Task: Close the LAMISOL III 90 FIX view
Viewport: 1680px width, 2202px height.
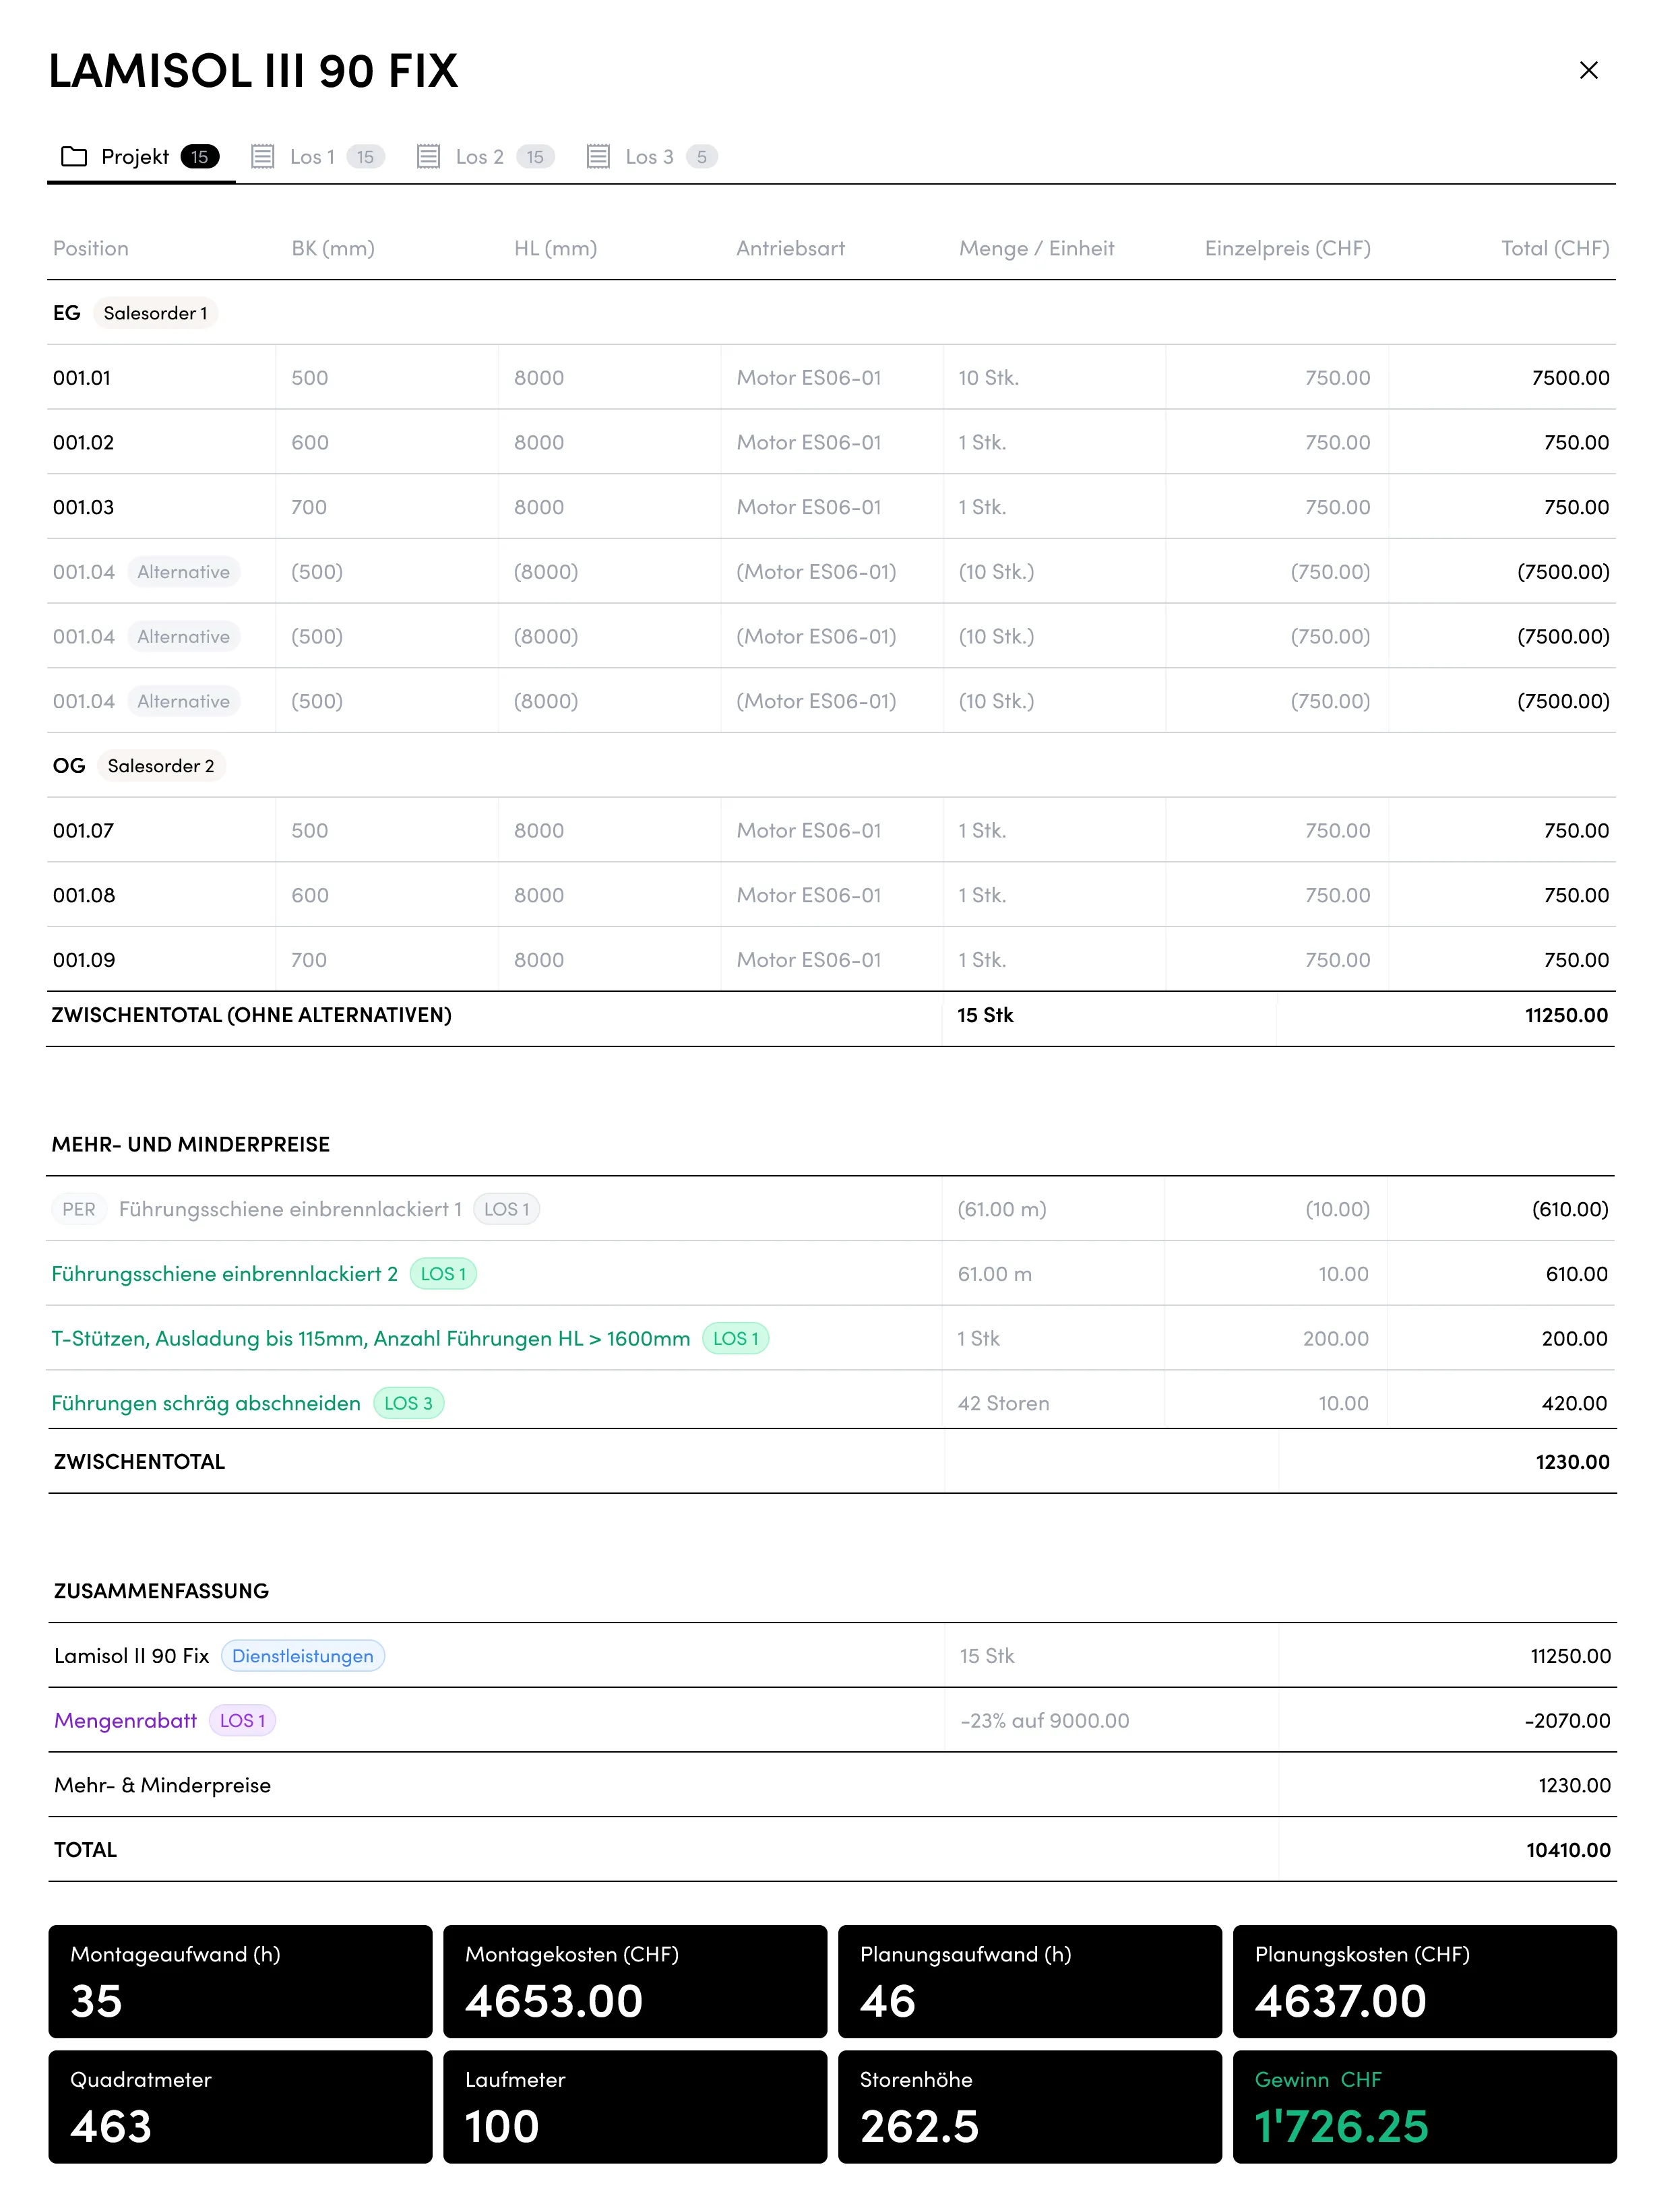Action: 1588,70
